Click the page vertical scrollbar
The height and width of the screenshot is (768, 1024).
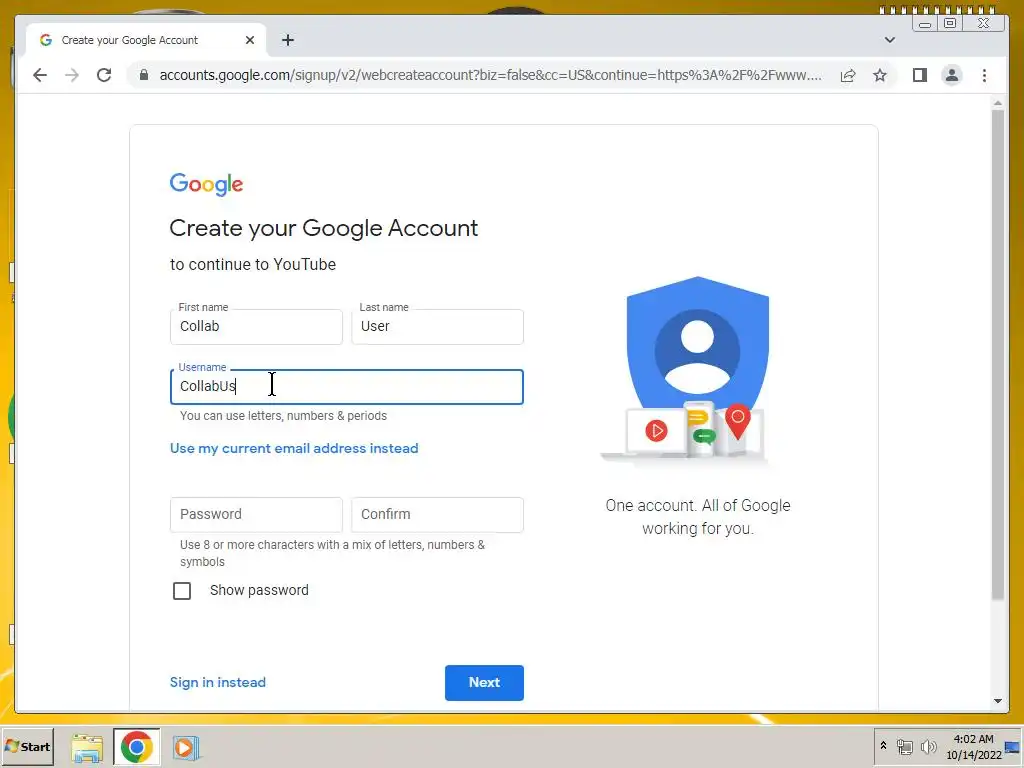[x=997, y=356]
